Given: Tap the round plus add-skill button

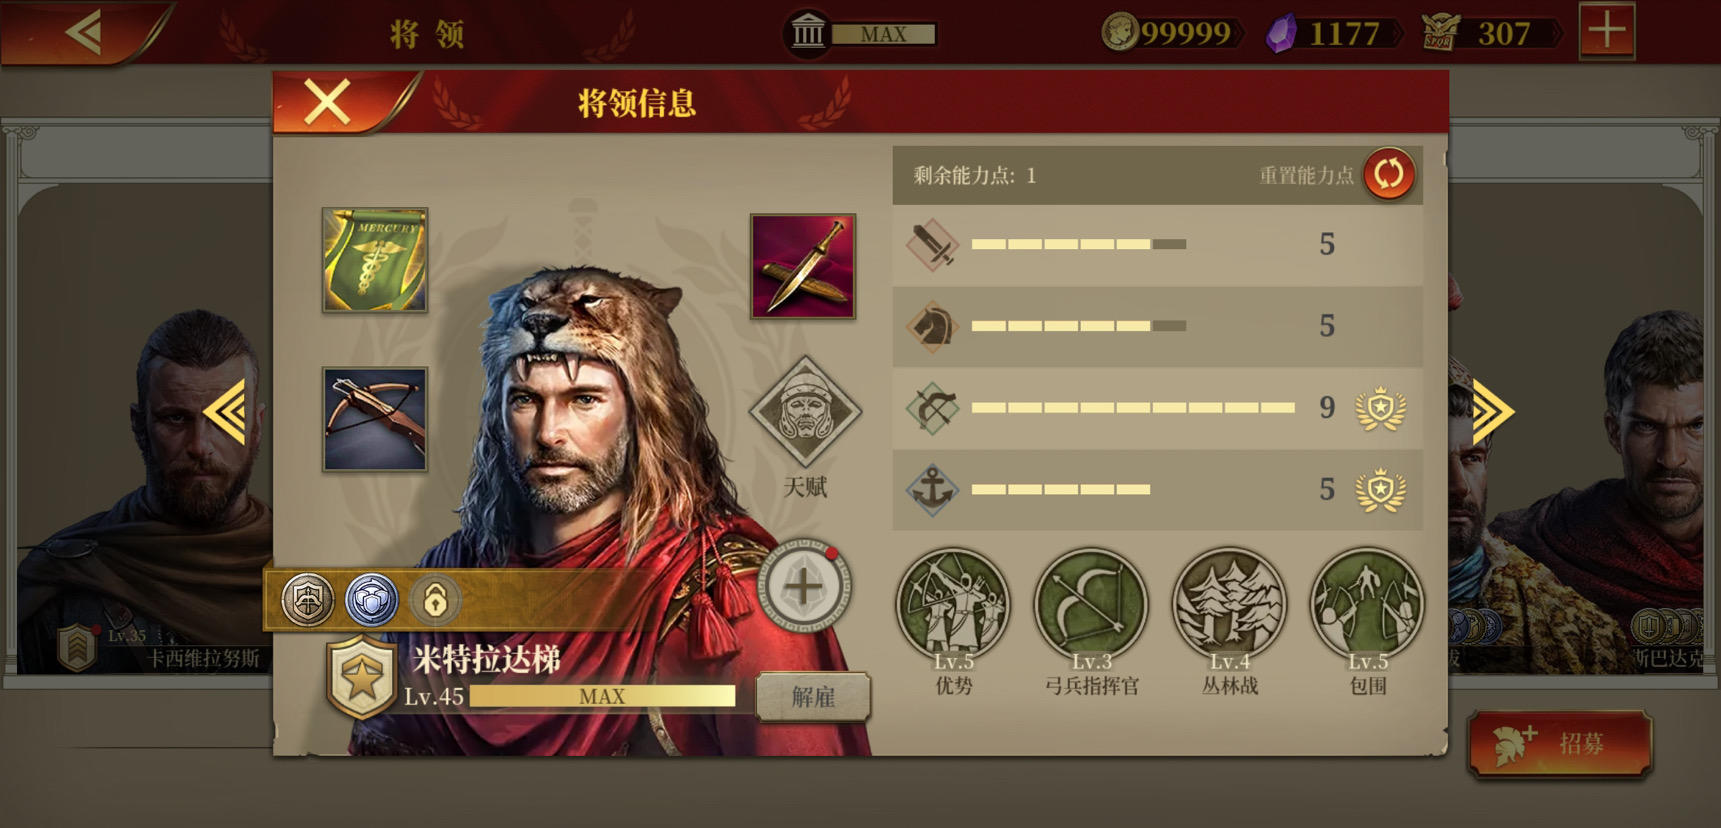Looking at the screenshot, I should [x=803, y=587].
